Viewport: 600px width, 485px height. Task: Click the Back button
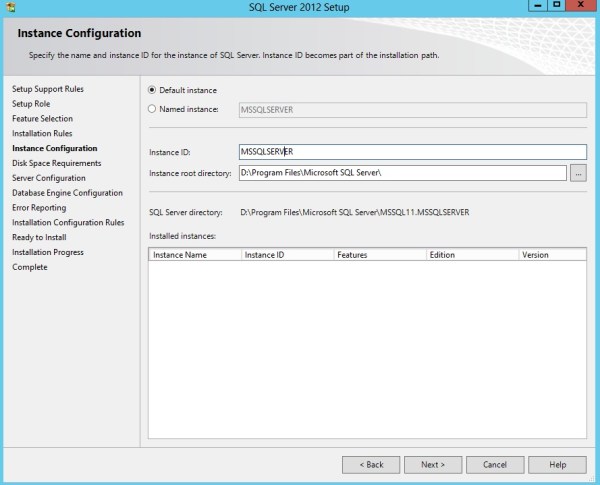click(371, 465)
